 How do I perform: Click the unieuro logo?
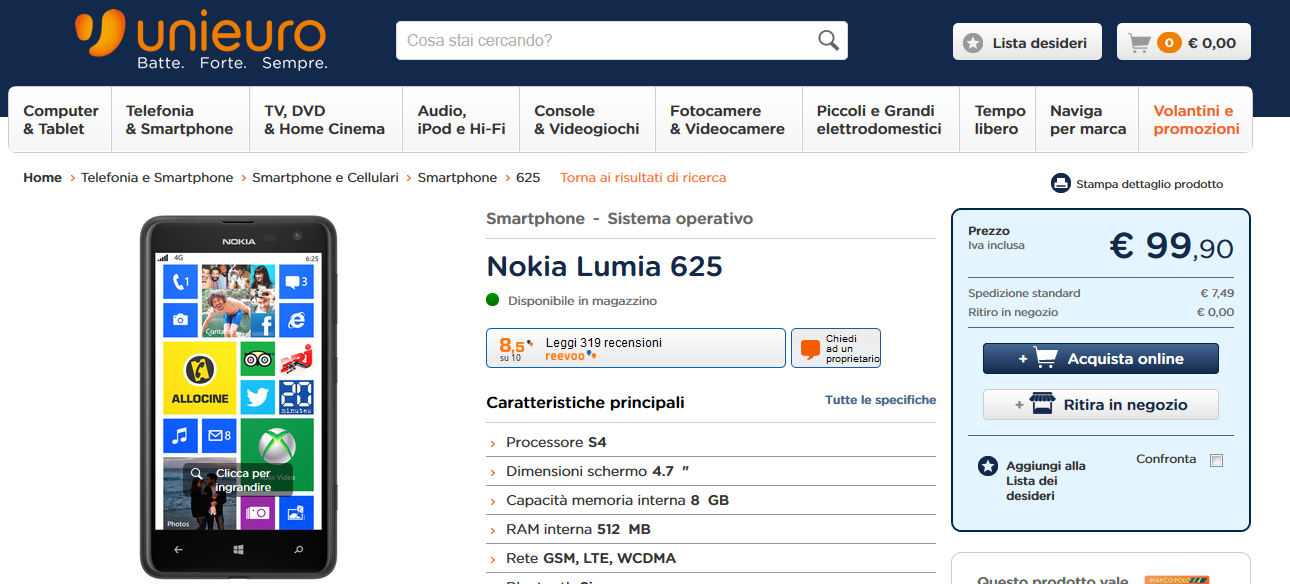(x=200, y=40)
